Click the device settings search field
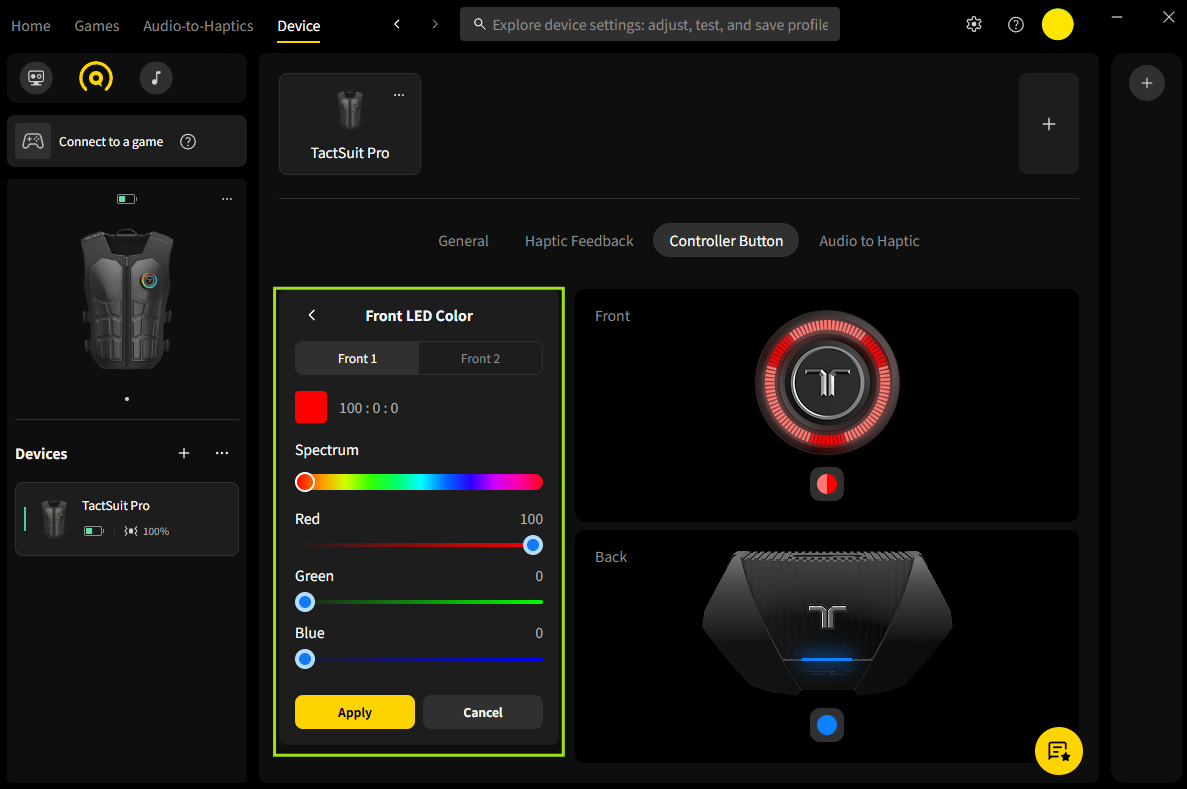Viewport: 1187px width, 789px height. point(650,24)
